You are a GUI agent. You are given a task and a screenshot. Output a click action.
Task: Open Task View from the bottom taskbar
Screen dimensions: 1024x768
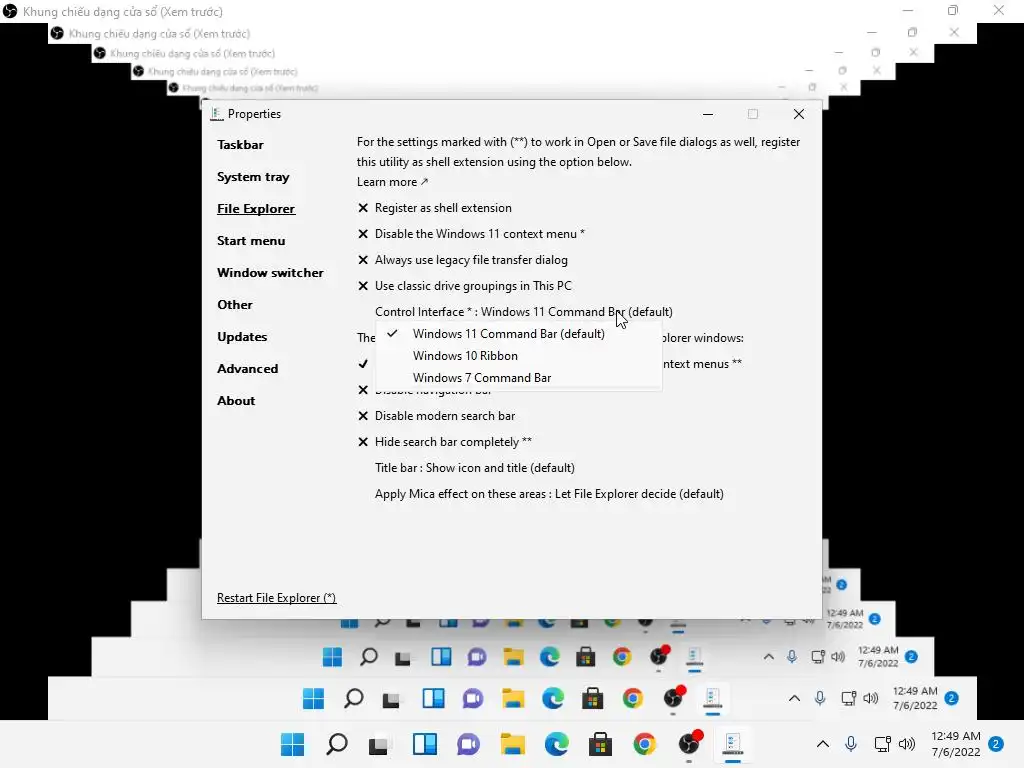click(379, 744)
